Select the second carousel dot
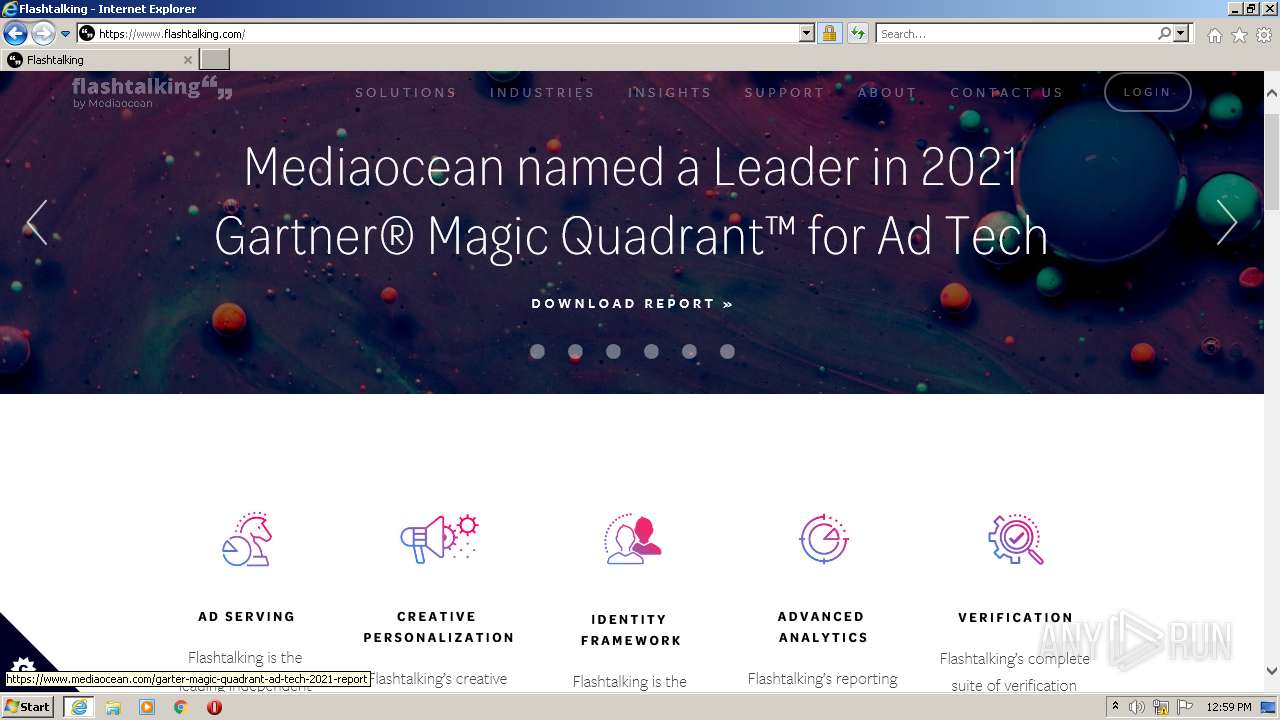This screenshot has width=1280, height=720. (575, 351)
